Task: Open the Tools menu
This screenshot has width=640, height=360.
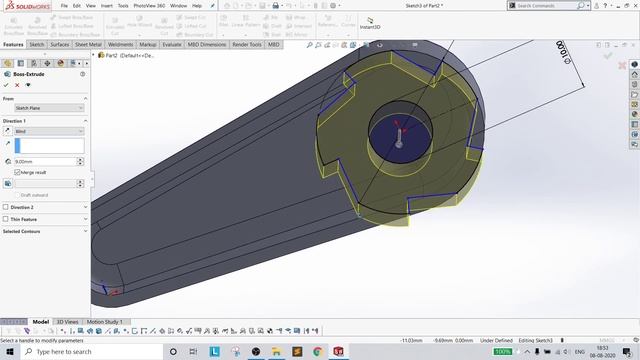Action: 123,6
